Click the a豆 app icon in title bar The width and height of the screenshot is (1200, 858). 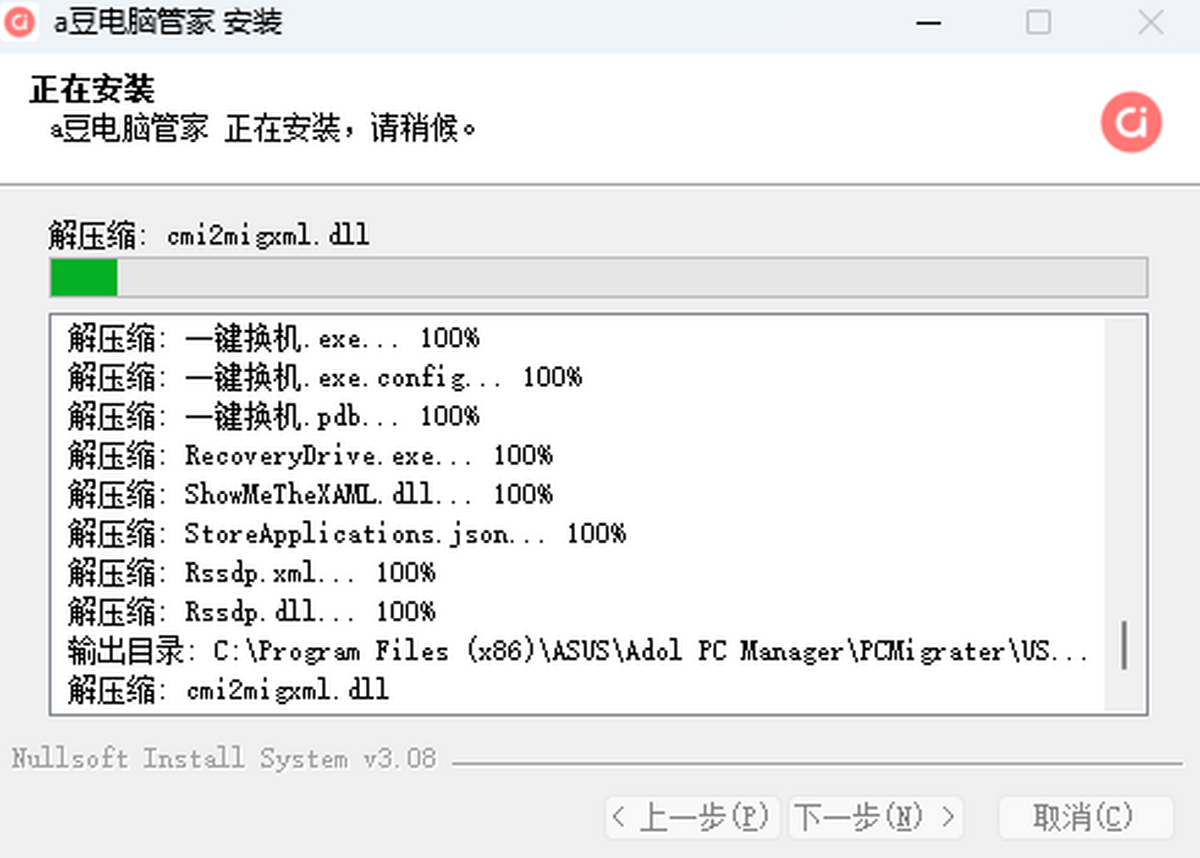(21, 22)
